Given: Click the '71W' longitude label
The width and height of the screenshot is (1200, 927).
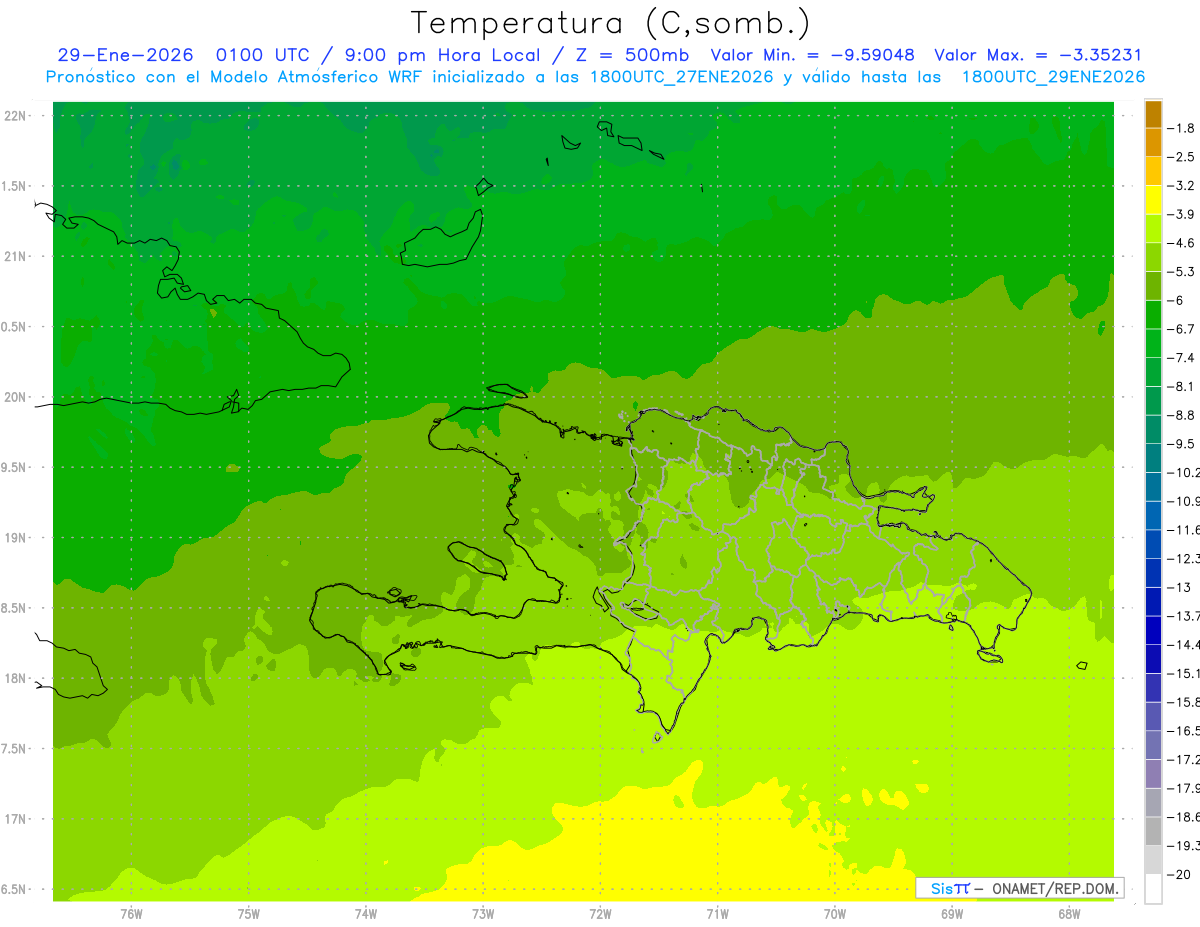Looking at the screenshot, I should 718,913.
